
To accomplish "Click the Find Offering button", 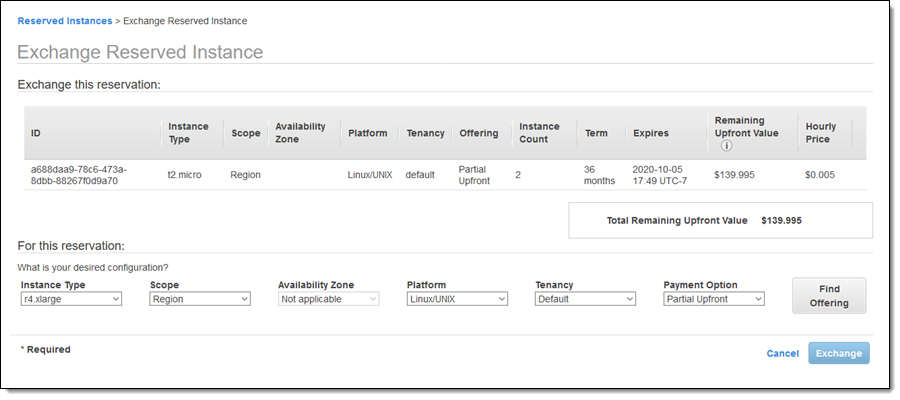I will [829, 296].
